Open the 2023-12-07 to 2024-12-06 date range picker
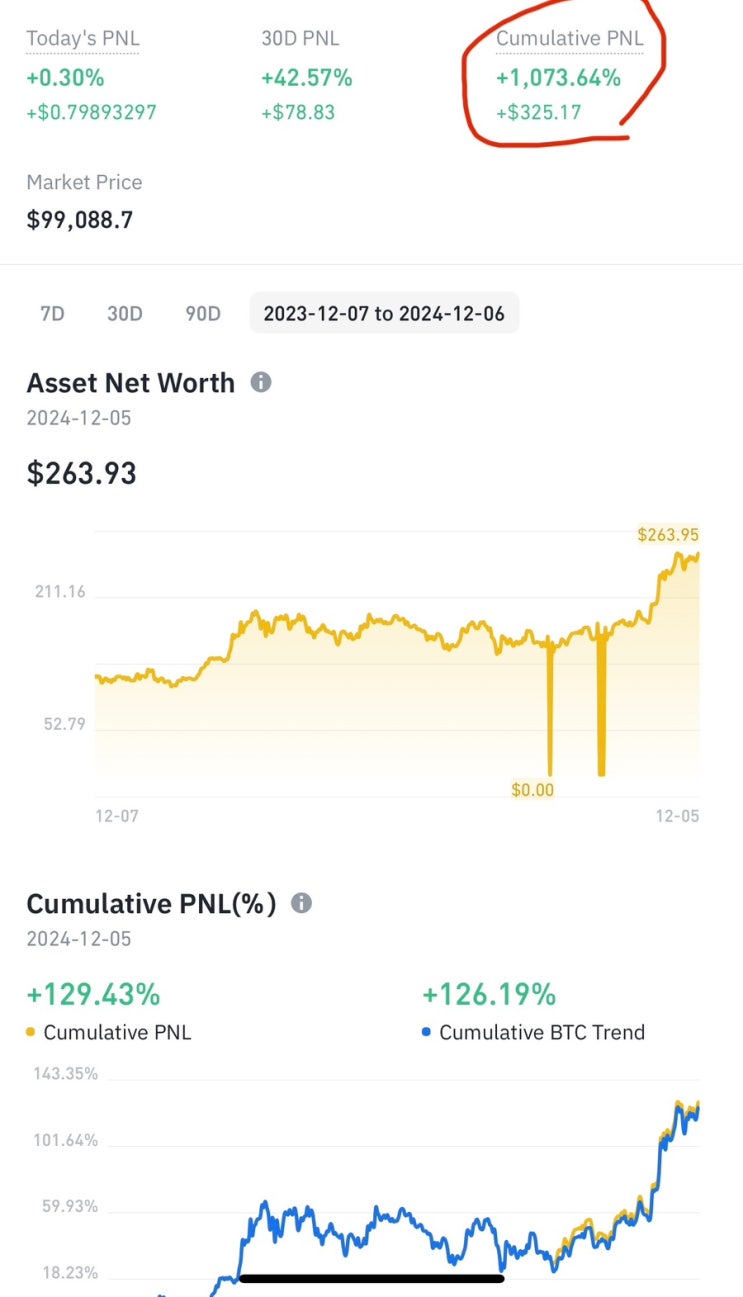 (384, 313)
